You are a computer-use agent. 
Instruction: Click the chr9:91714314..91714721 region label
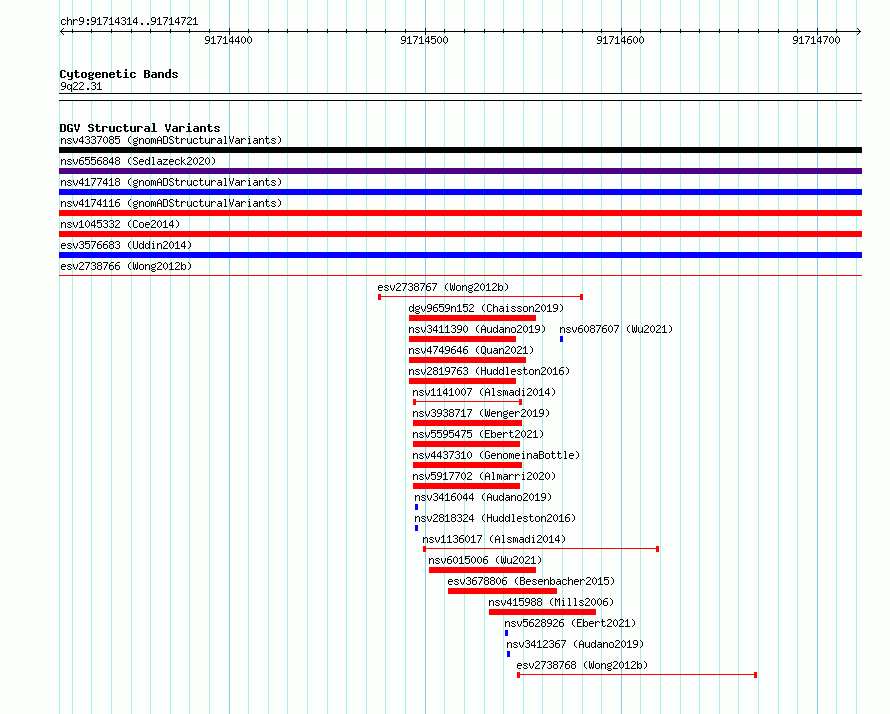tap(129, 22)
